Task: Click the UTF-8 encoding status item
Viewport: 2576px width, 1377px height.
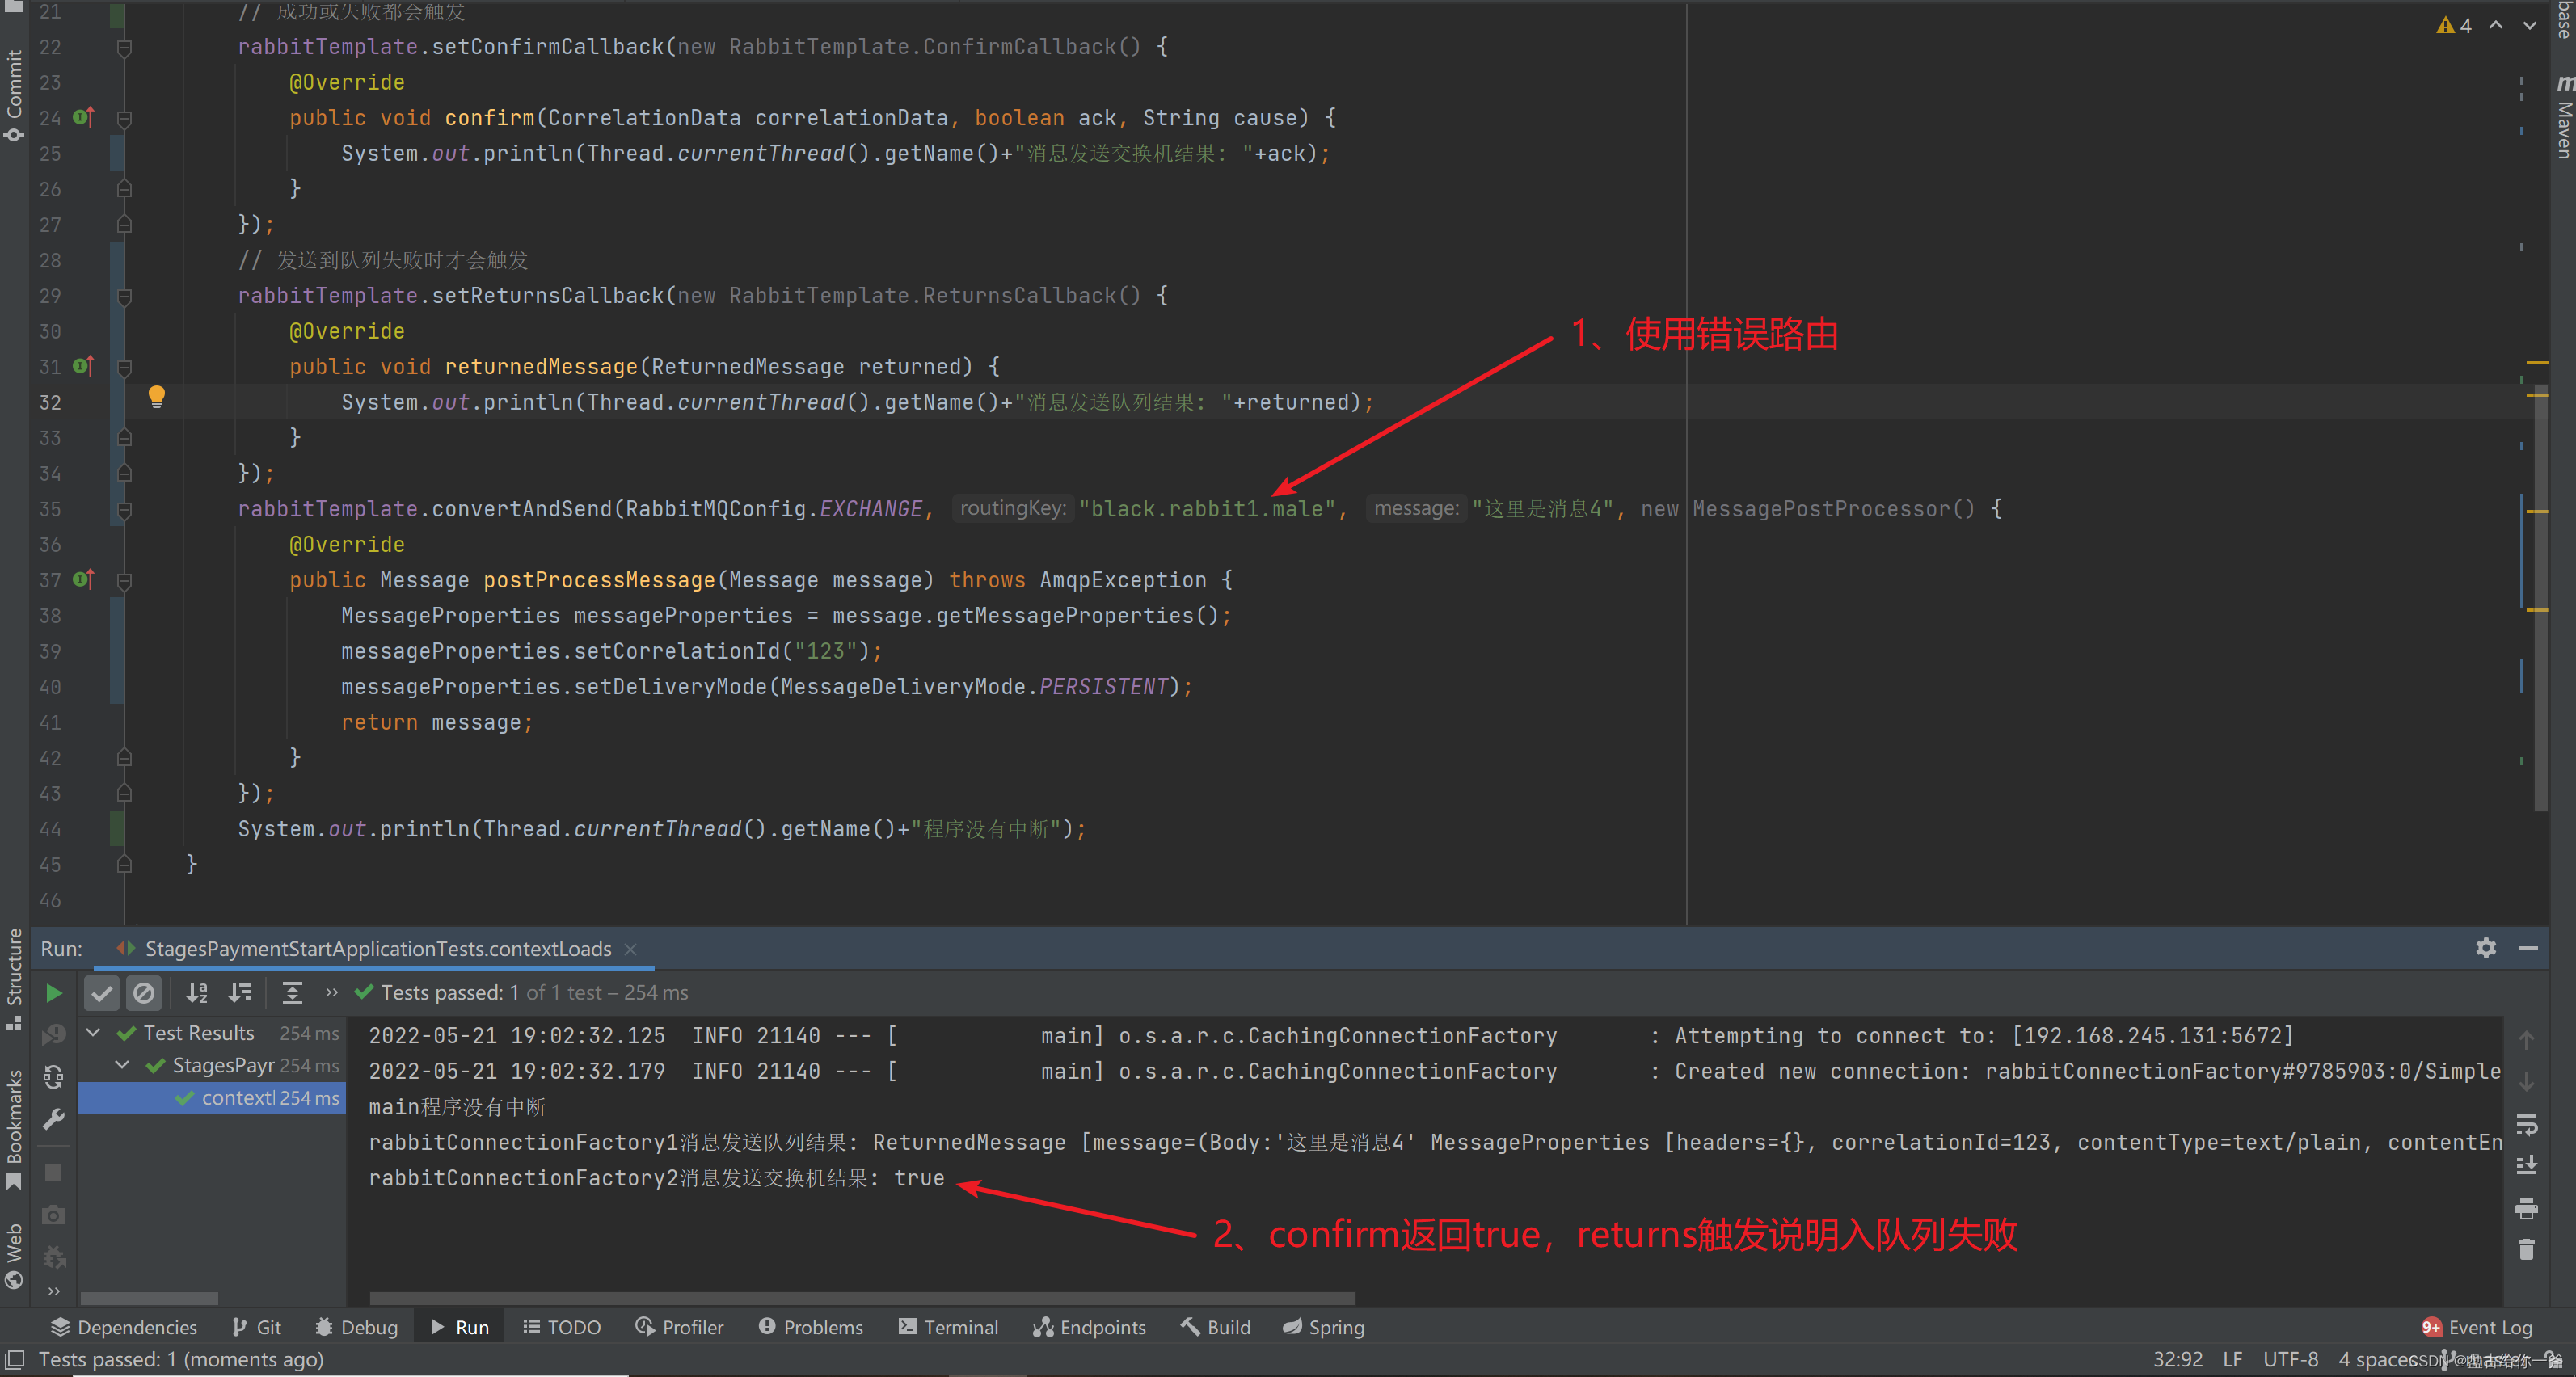Action: pos(2290,1359)
